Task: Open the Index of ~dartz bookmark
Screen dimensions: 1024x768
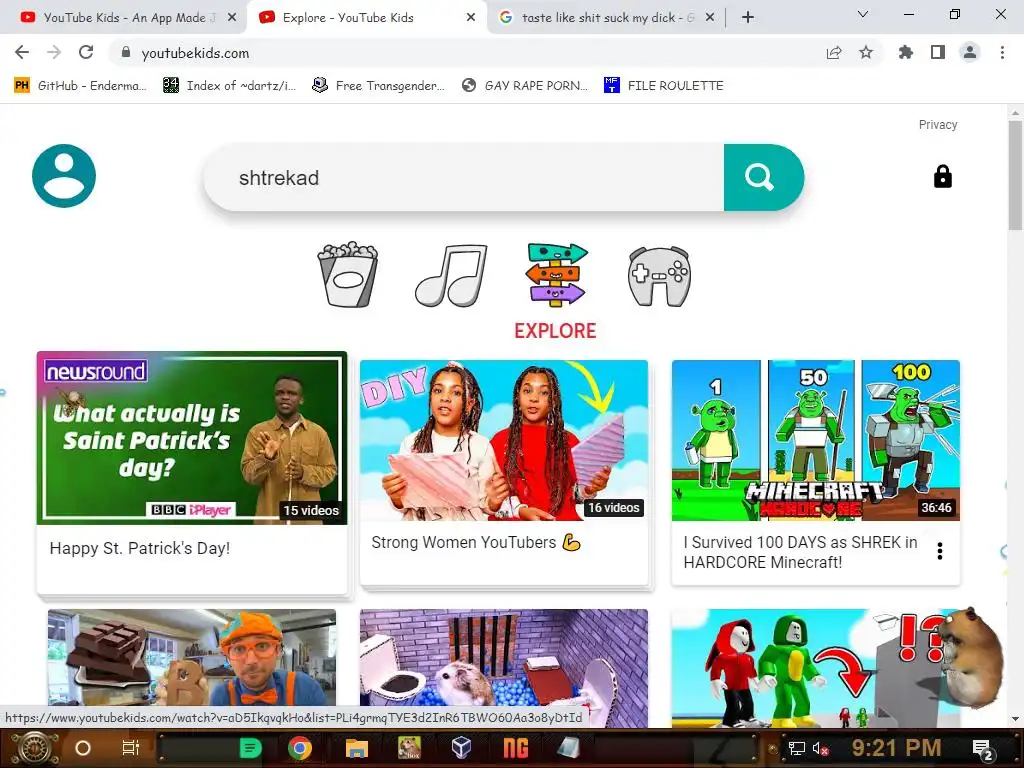Action: pos(230,86)
